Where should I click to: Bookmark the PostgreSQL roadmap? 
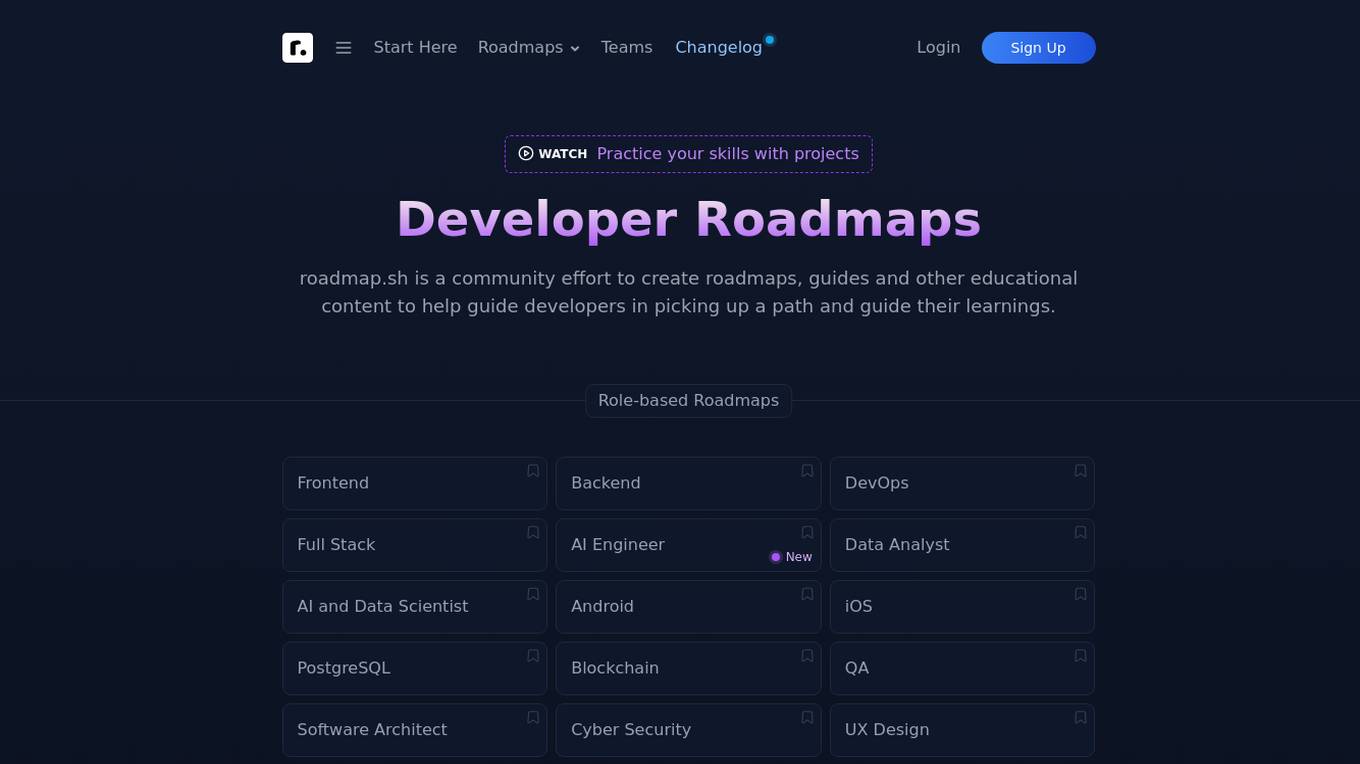tap(533, 656)
